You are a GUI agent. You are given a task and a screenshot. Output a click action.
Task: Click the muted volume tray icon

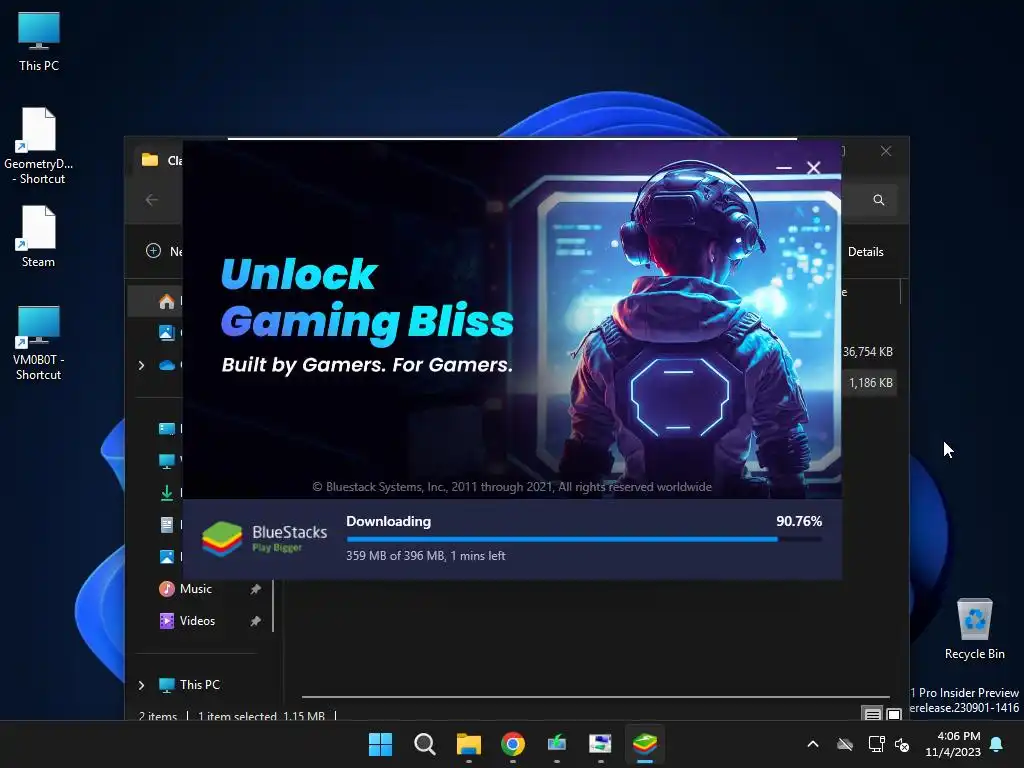pos(902,744)
